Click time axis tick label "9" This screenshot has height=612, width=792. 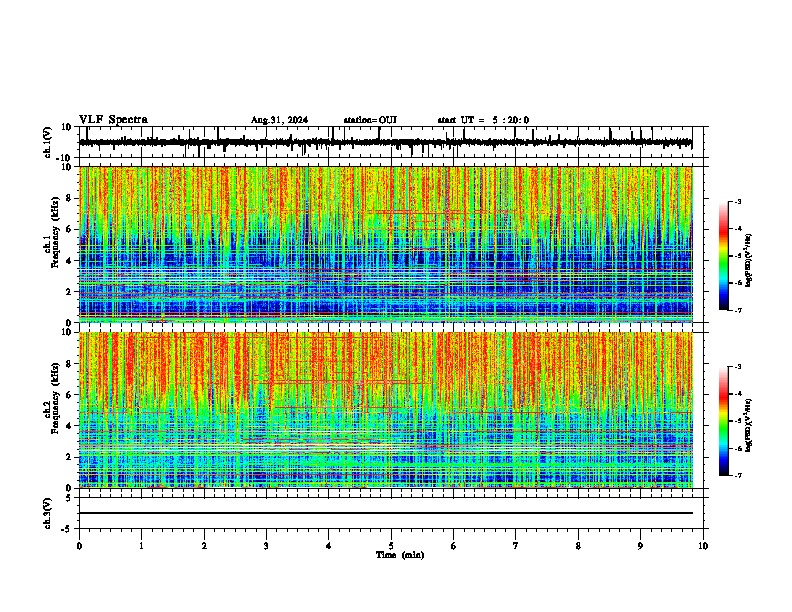640,546
